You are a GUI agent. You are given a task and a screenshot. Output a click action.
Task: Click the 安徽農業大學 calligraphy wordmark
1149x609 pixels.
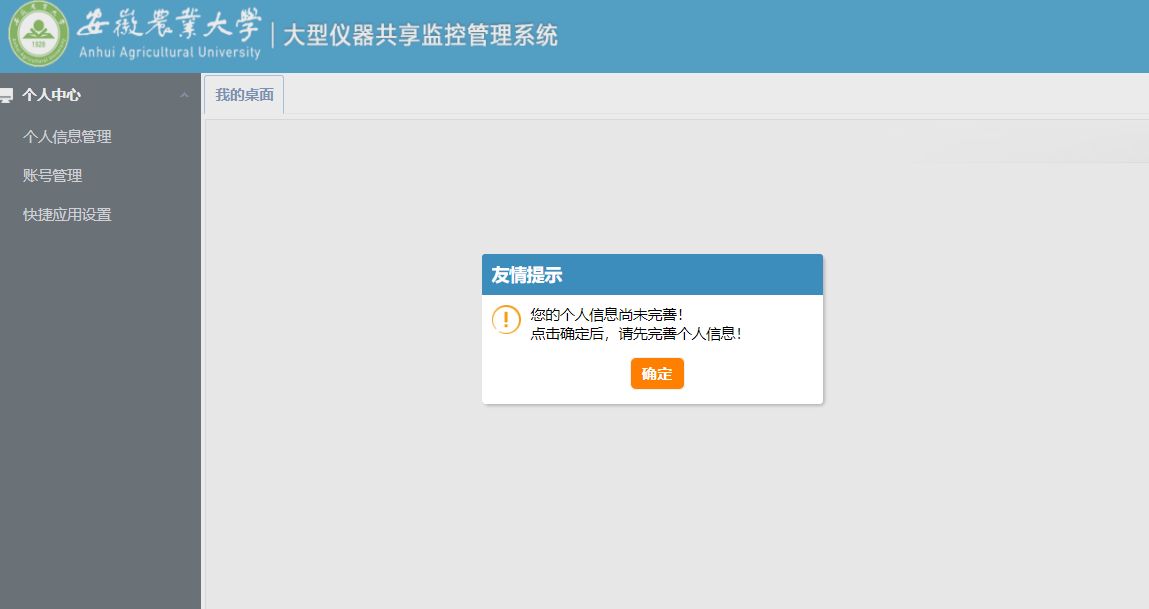pyautogui.click(x=167, y=24)
